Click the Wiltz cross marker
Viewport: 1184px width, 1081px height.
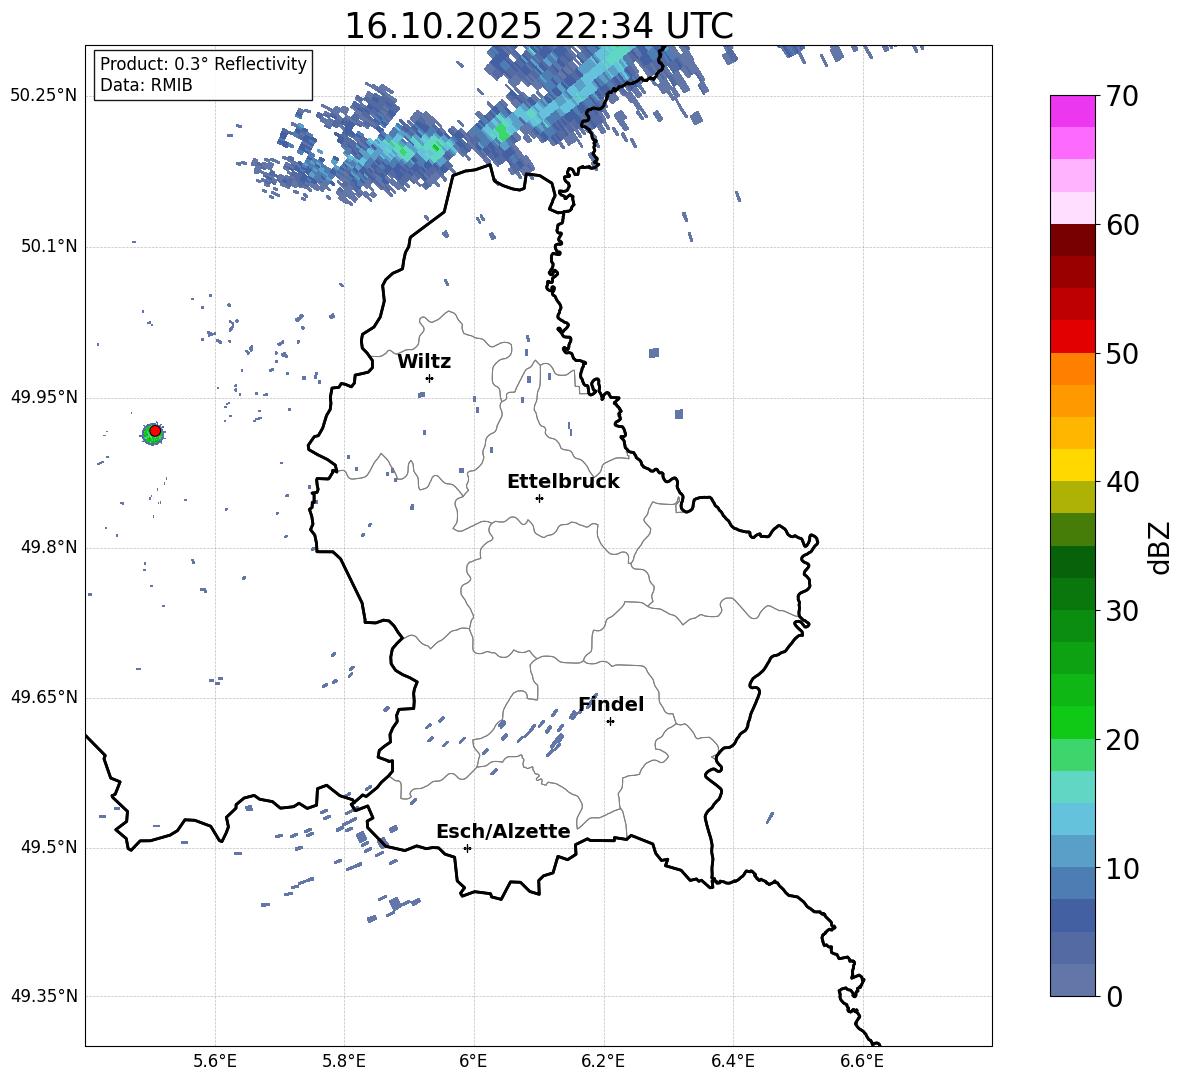point(430,378)
